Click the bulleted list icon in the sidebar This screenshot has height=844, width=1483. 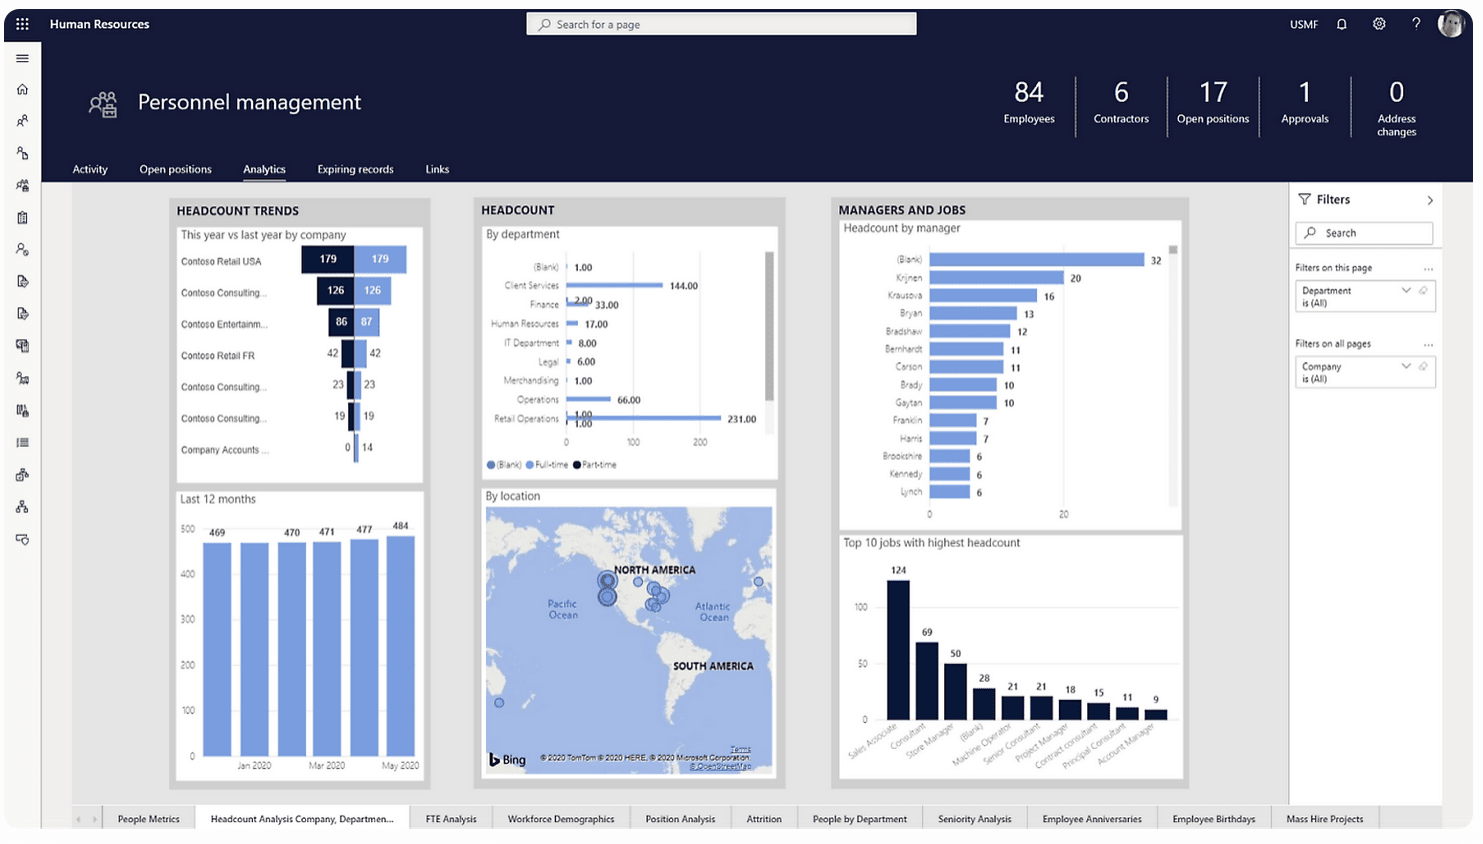tap(22, 443)
